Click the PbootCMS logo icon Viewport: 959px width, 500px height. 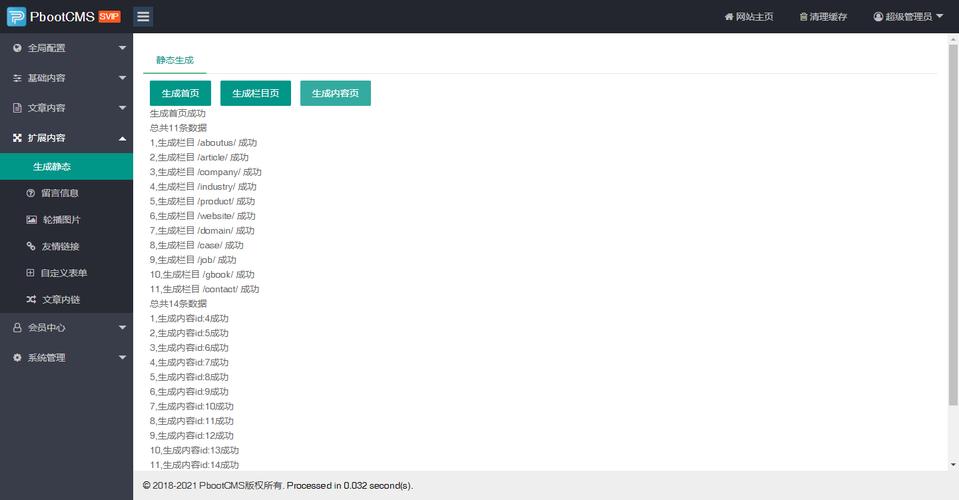pyautogui.click(x=17, y=17)
